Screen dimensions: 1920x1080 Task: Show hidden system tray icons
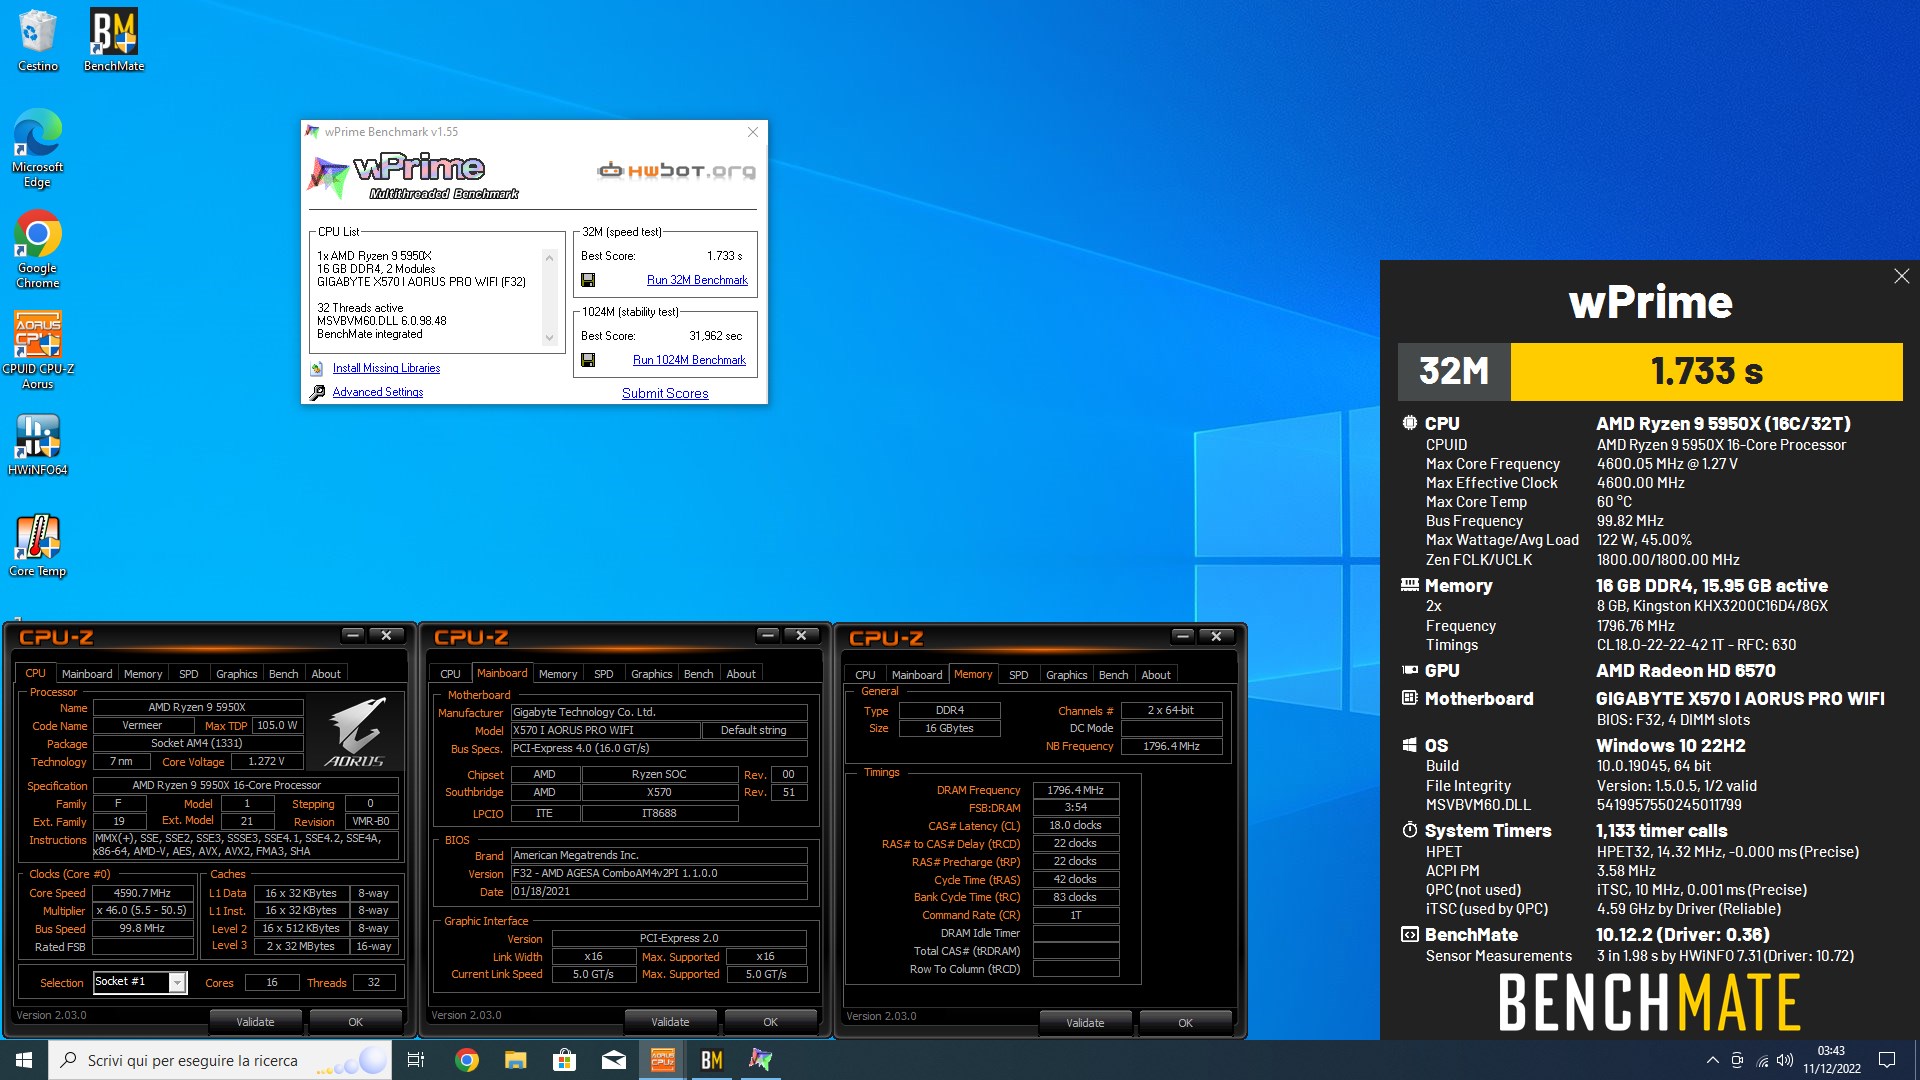(1712, 1060)
